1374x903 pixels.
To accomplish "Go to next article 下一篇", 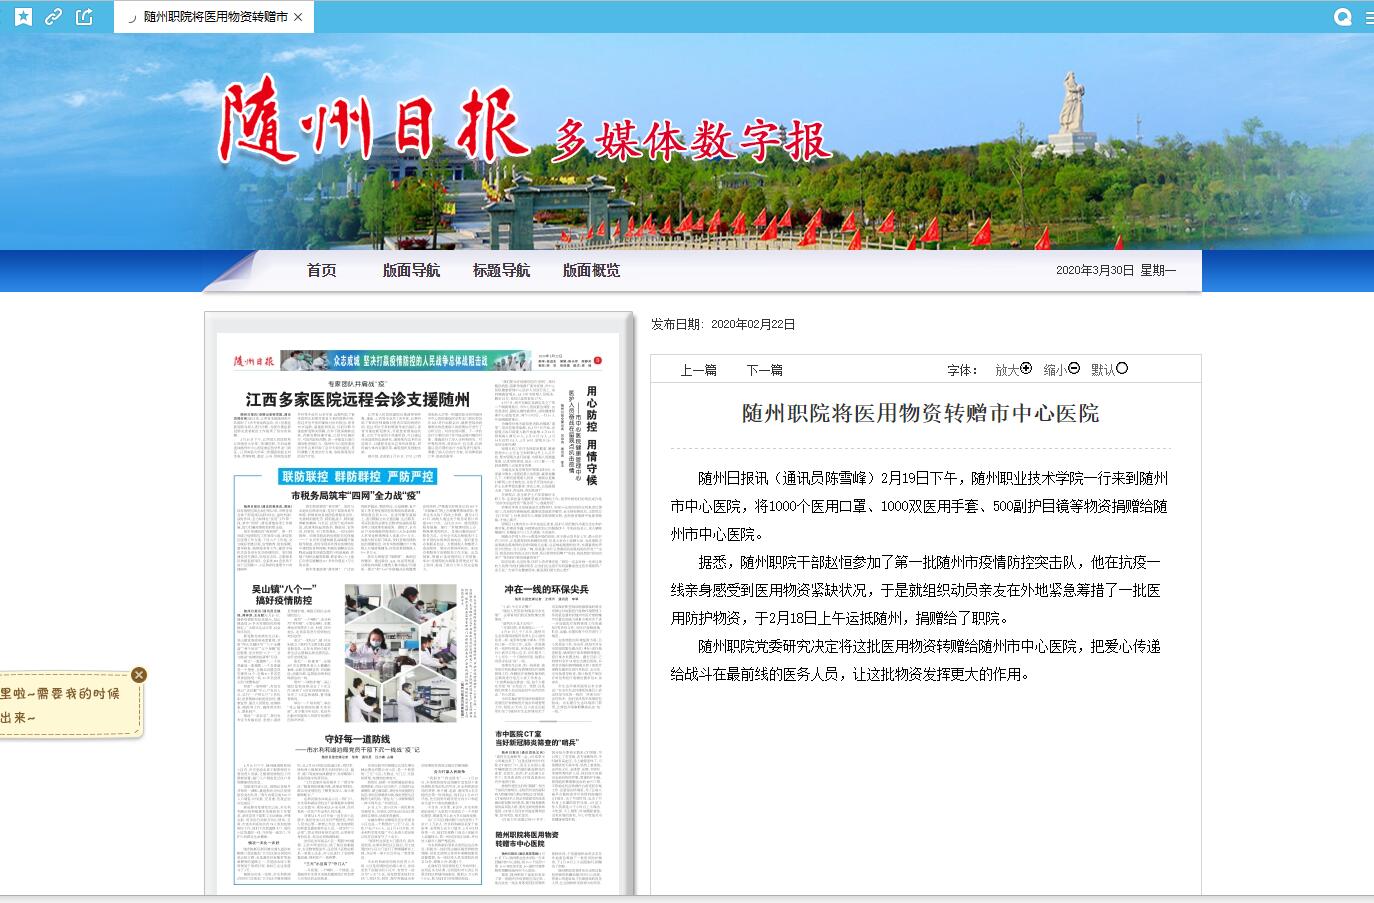I will tap(764, 370).
